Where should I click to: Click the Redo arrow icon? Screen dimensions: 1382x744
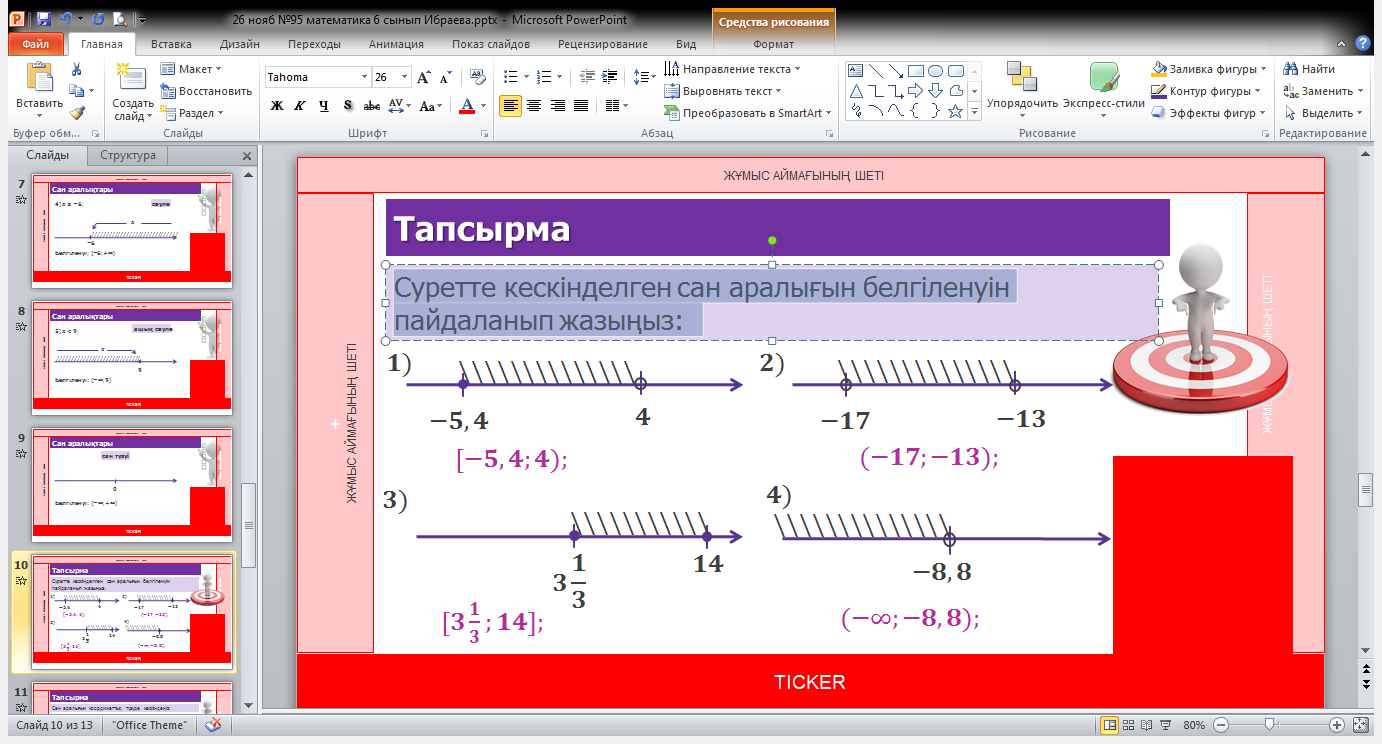tap(97, 19)
